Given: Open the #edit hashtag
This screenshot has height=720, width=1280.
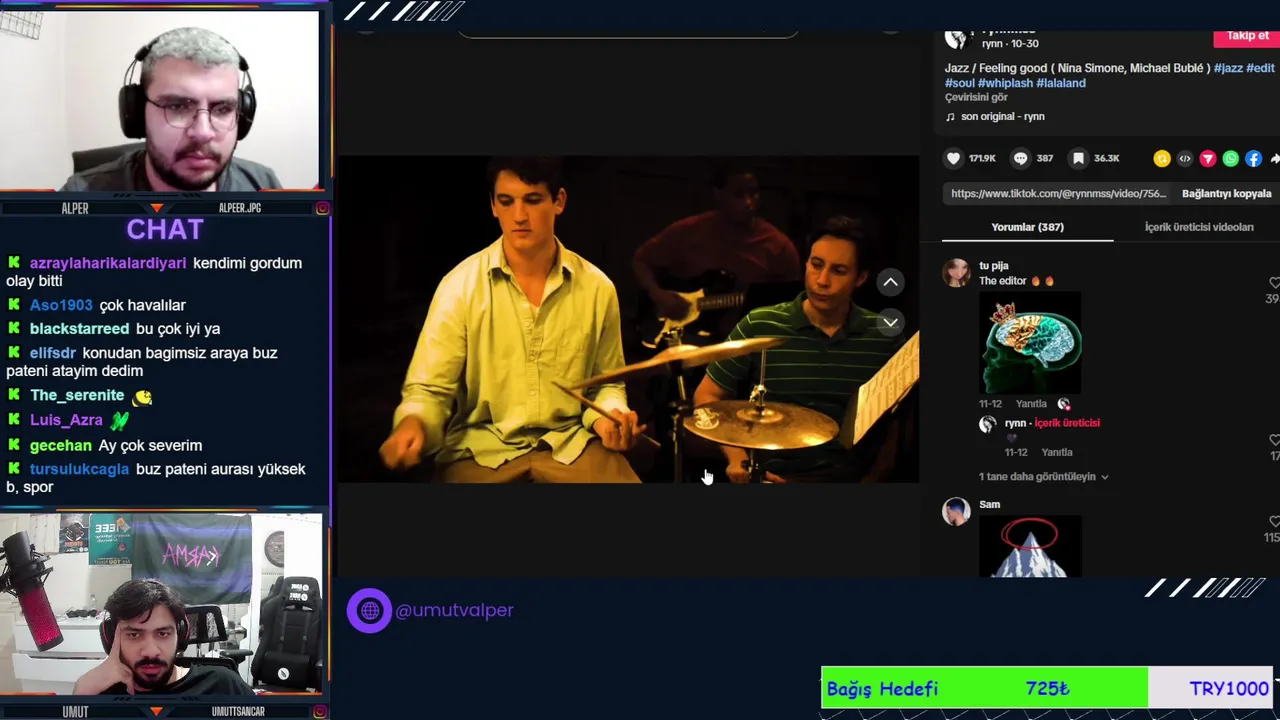Looking at the screenshot, I should coord(1260,68).
